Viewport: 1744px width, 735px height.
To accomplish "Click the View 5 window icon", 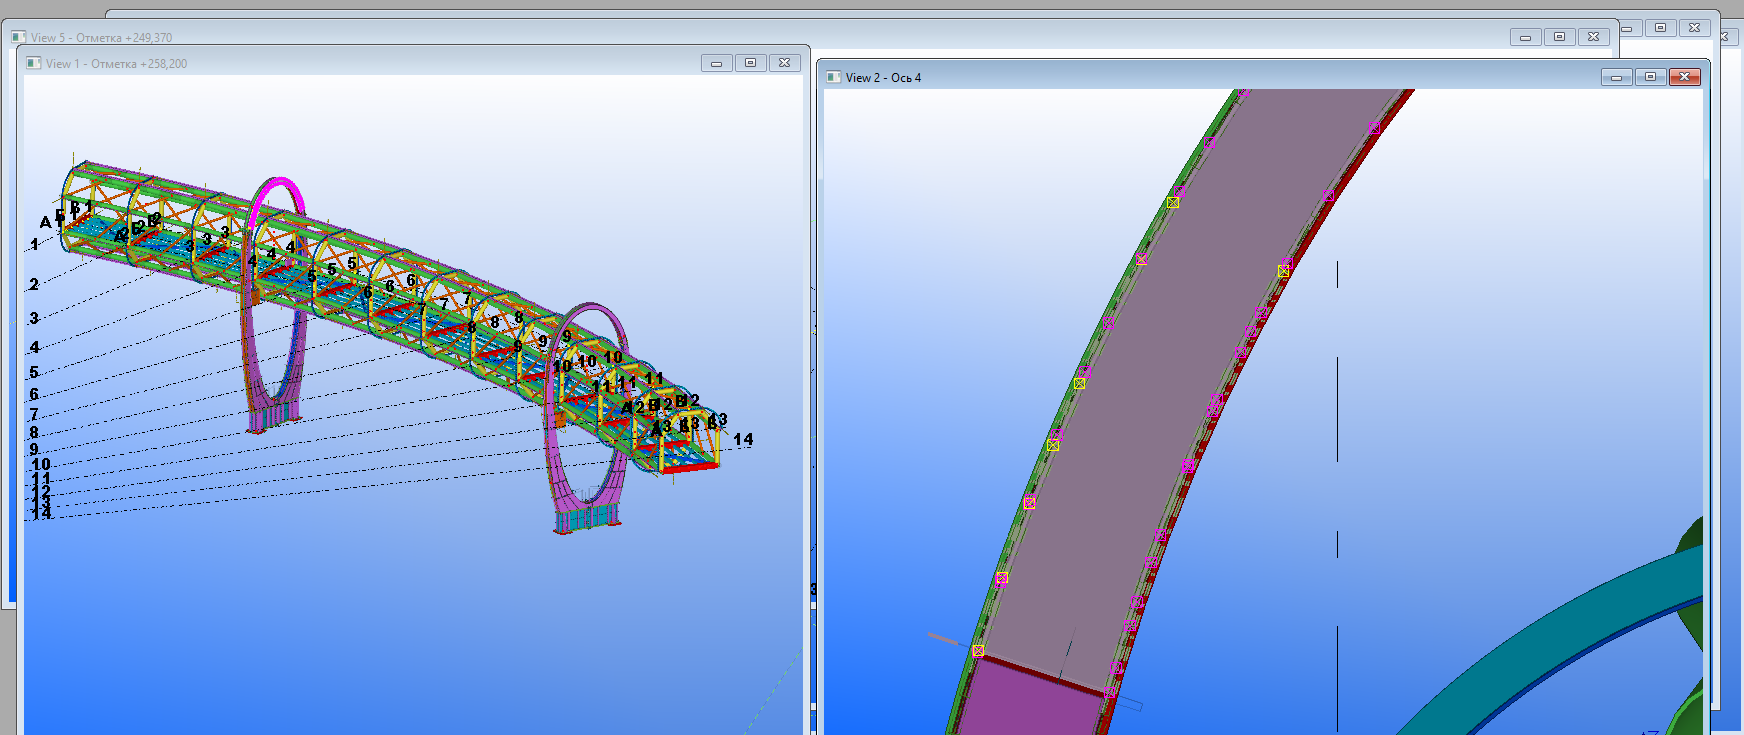I will tap(18, 37).
